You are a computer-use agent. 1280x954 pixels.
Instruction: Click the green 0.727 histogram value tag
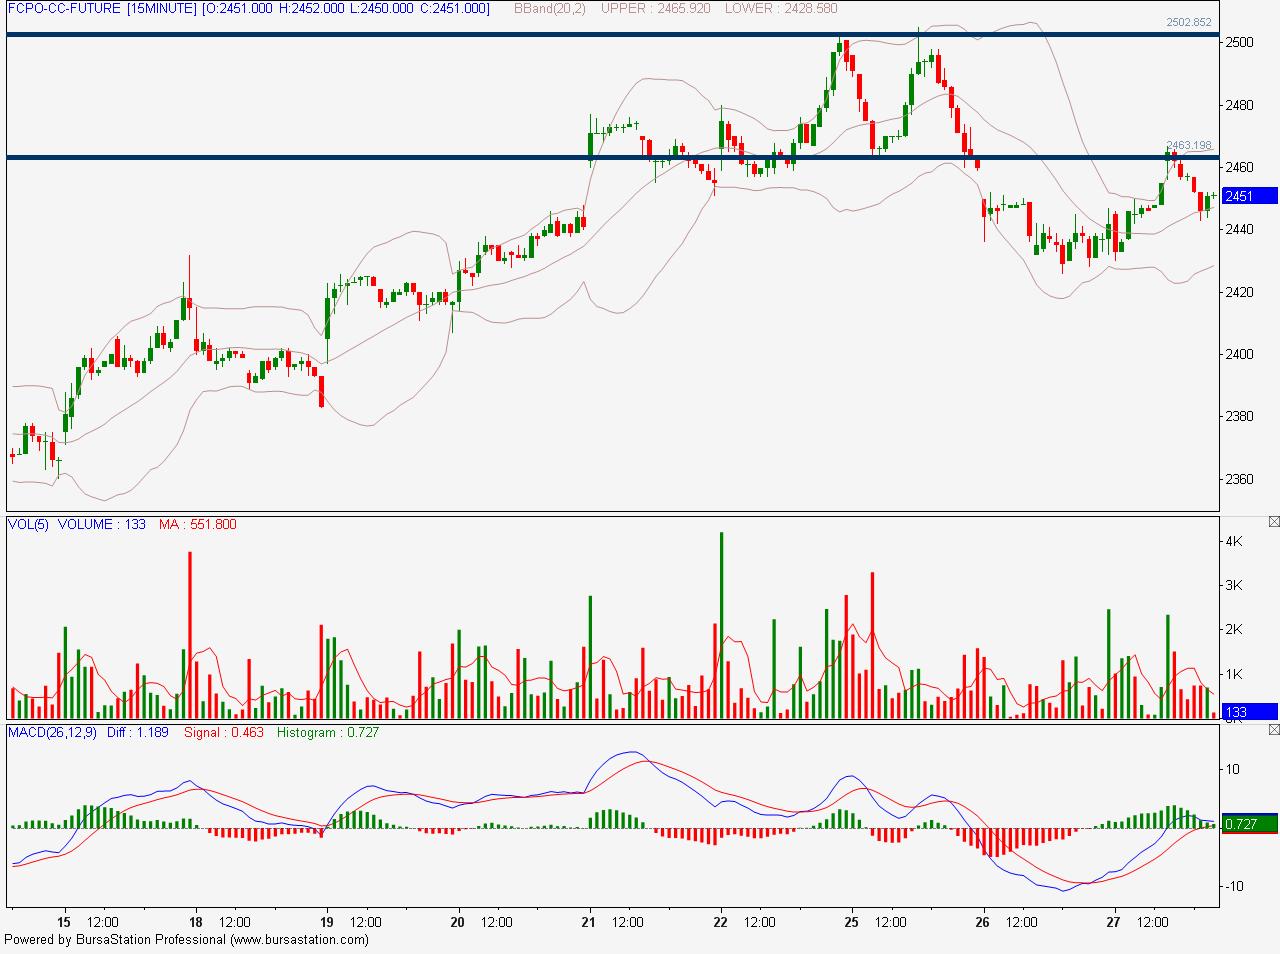[x=1249, y=824]
